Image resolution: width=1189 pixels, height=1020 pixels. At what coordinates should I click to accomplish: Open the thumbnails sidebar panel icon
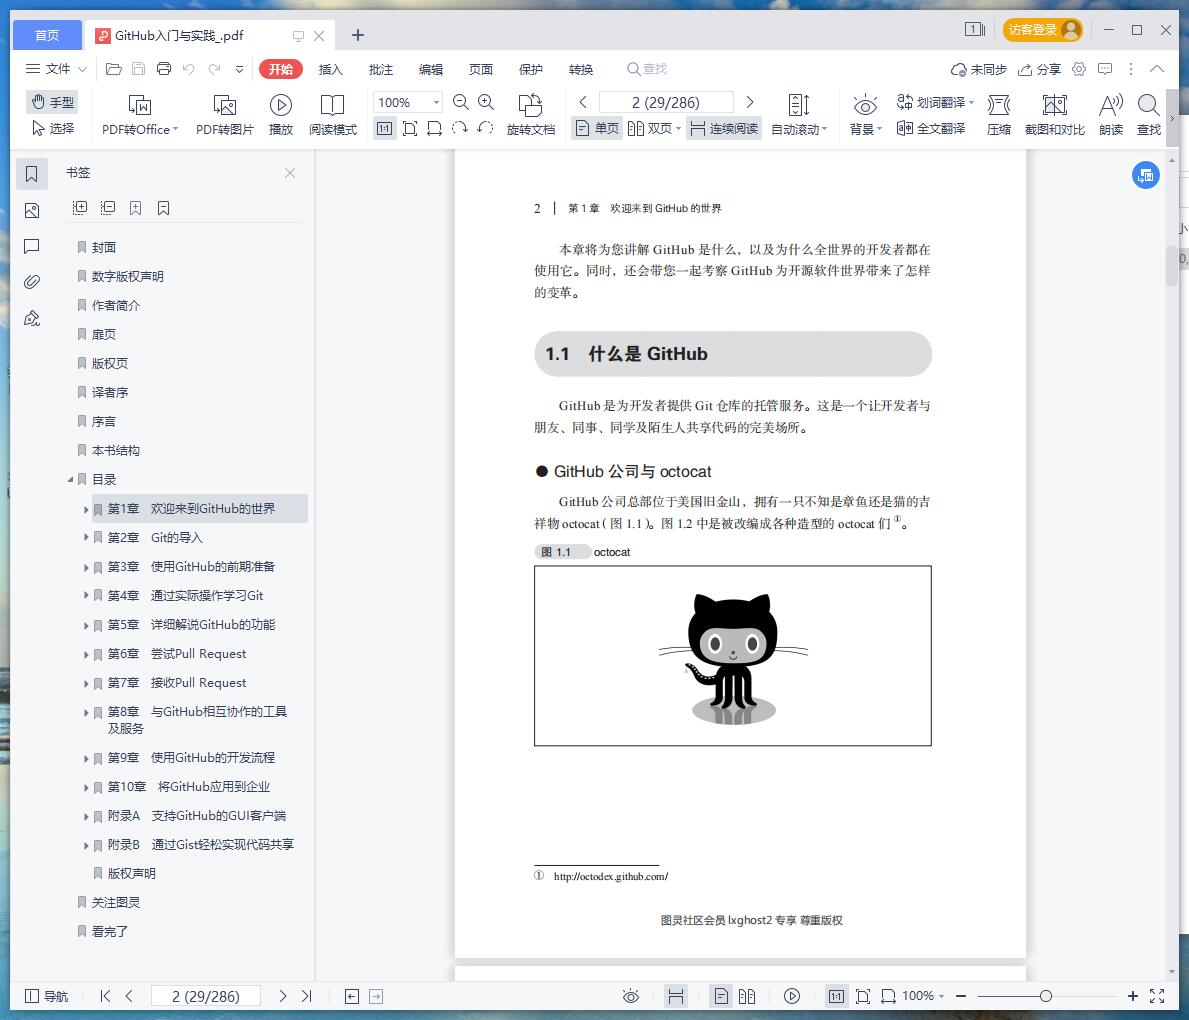point(32,210)
